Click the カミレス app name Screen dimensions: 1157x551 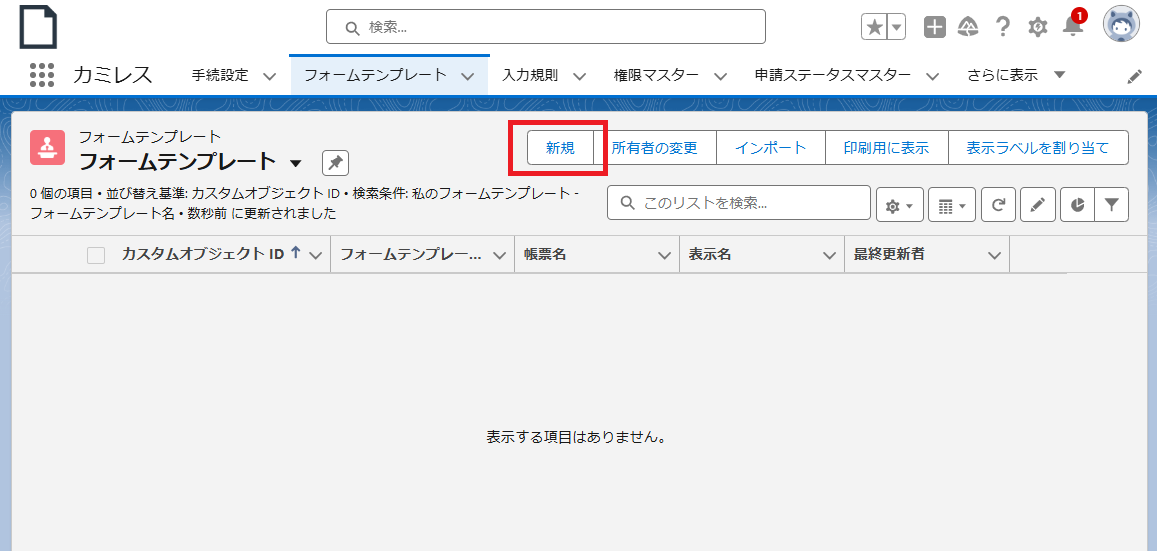113,75
